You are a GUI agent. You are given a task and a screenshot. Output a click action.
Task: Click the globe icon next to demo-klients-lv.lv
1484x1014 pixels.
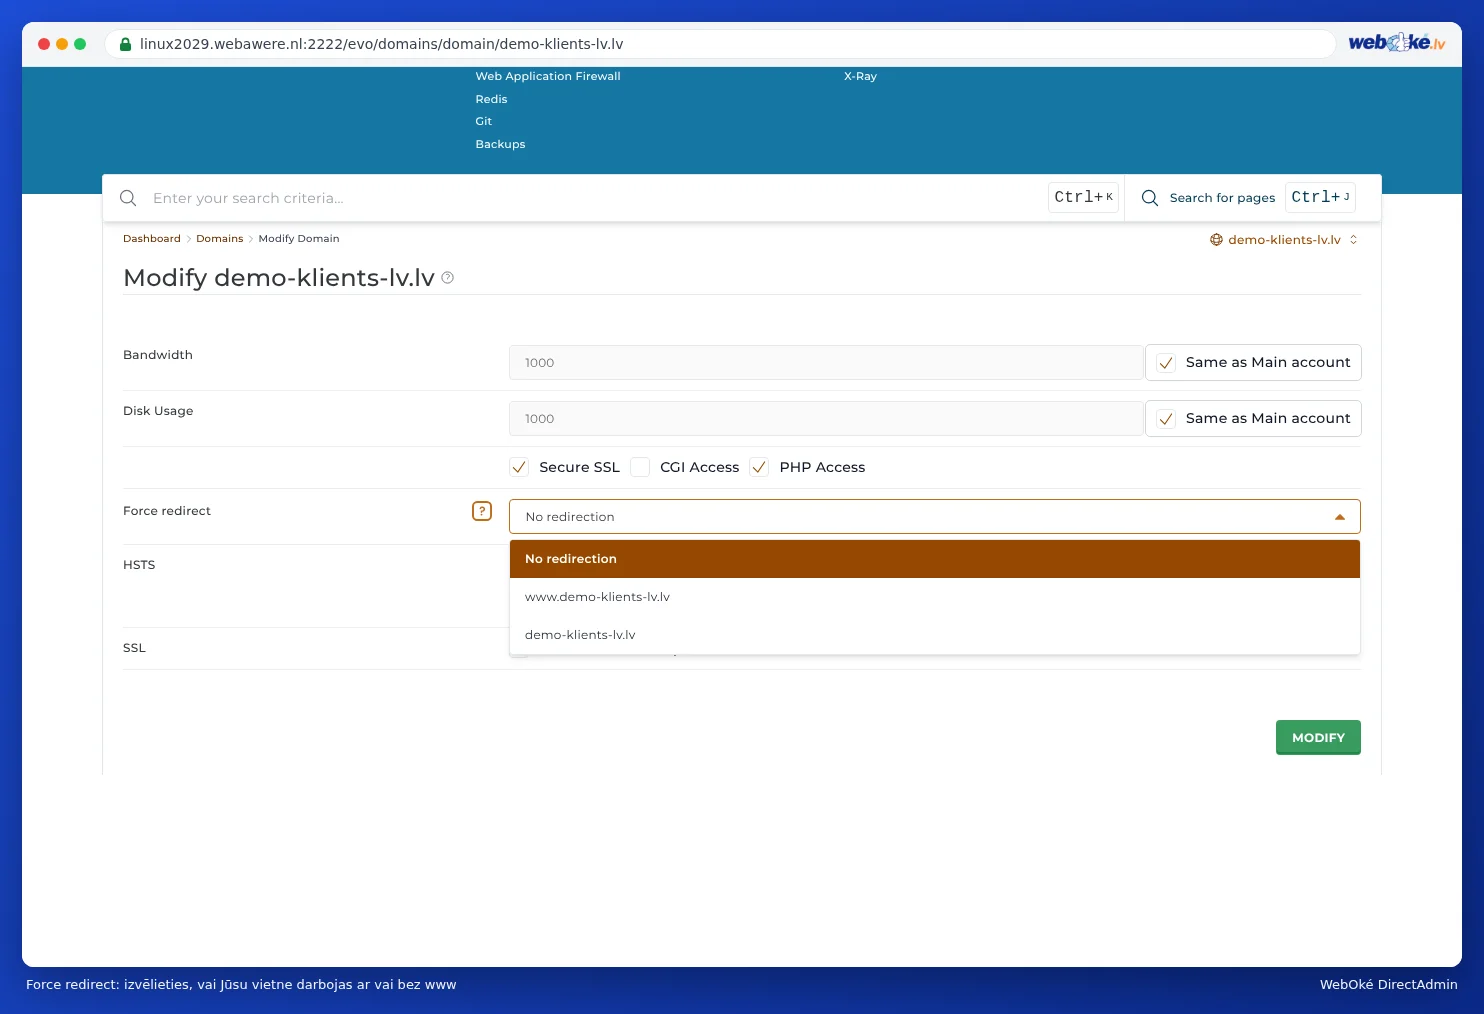[1216, 240]
